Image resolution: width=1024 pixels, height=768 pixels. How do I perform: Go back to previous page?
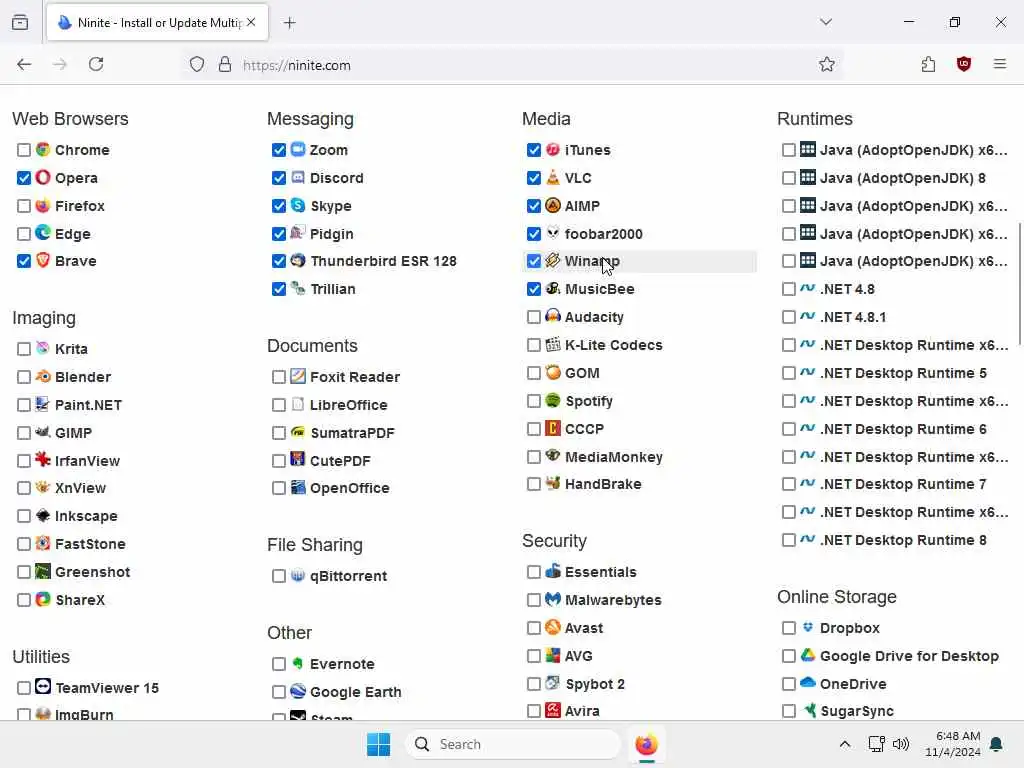(24, 64)
